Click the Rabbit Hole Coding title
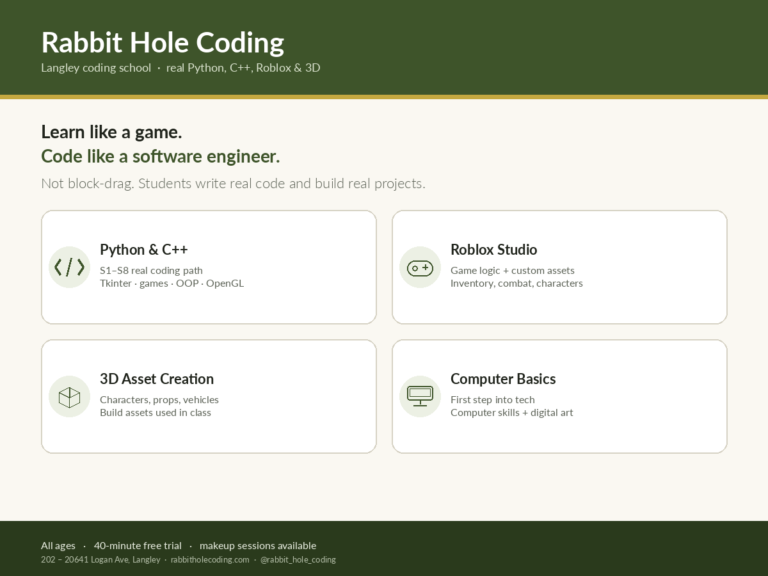Screen dimensions: 768x576 pyautogui.click(x=163, y=43)
